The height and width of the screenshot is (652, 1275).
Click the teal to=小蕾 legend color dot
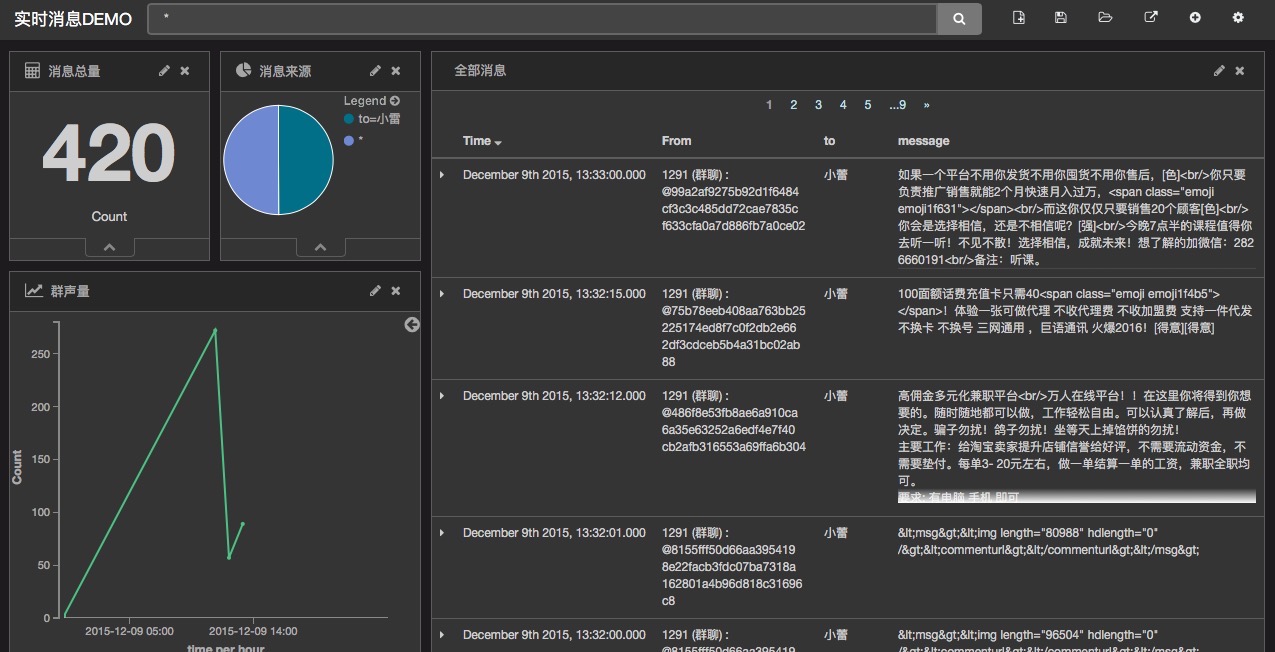(349, 119)
